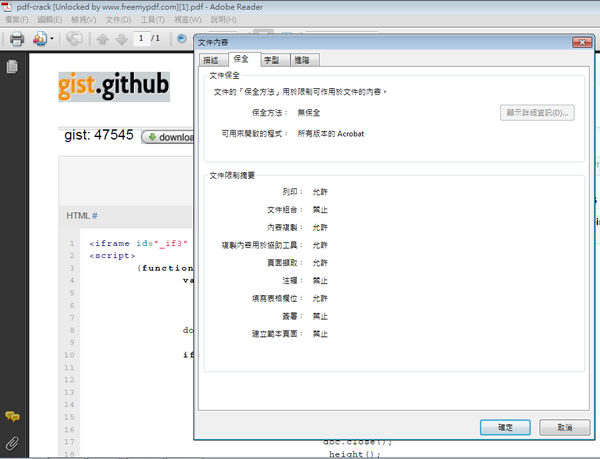This screenshot has width=600, height=459.
Task: Click the HTML # link in the document
Action: [x=82, y=216]
